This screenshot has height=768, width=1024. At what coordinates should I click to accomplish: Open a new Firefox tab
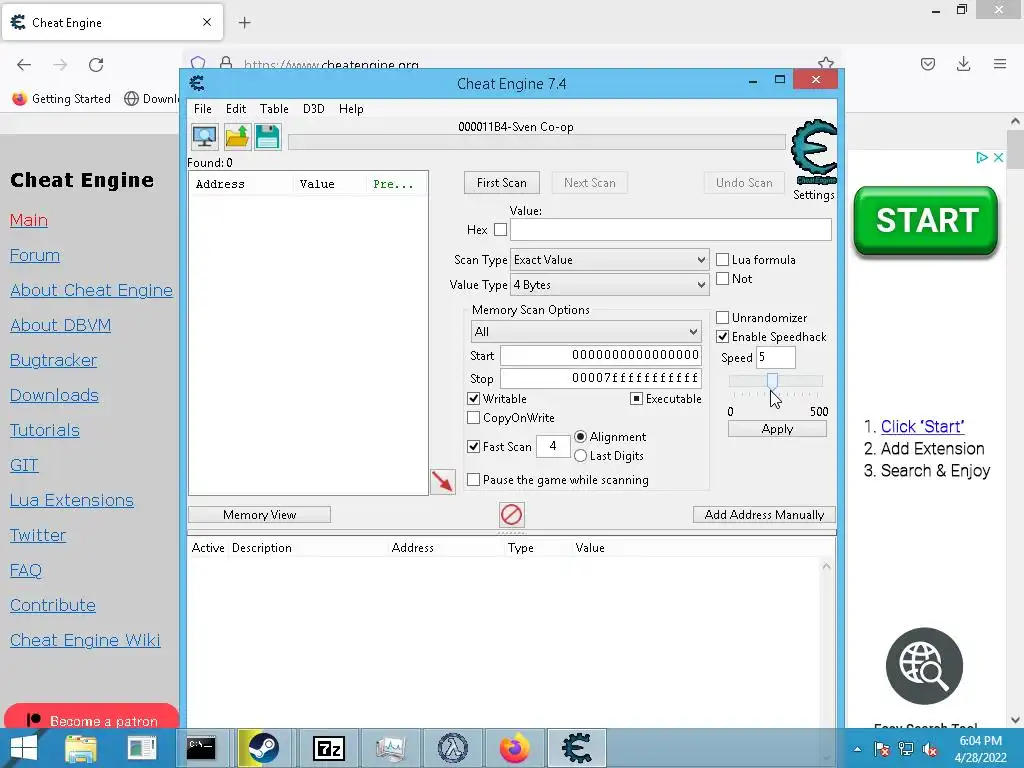pos(244,23)
